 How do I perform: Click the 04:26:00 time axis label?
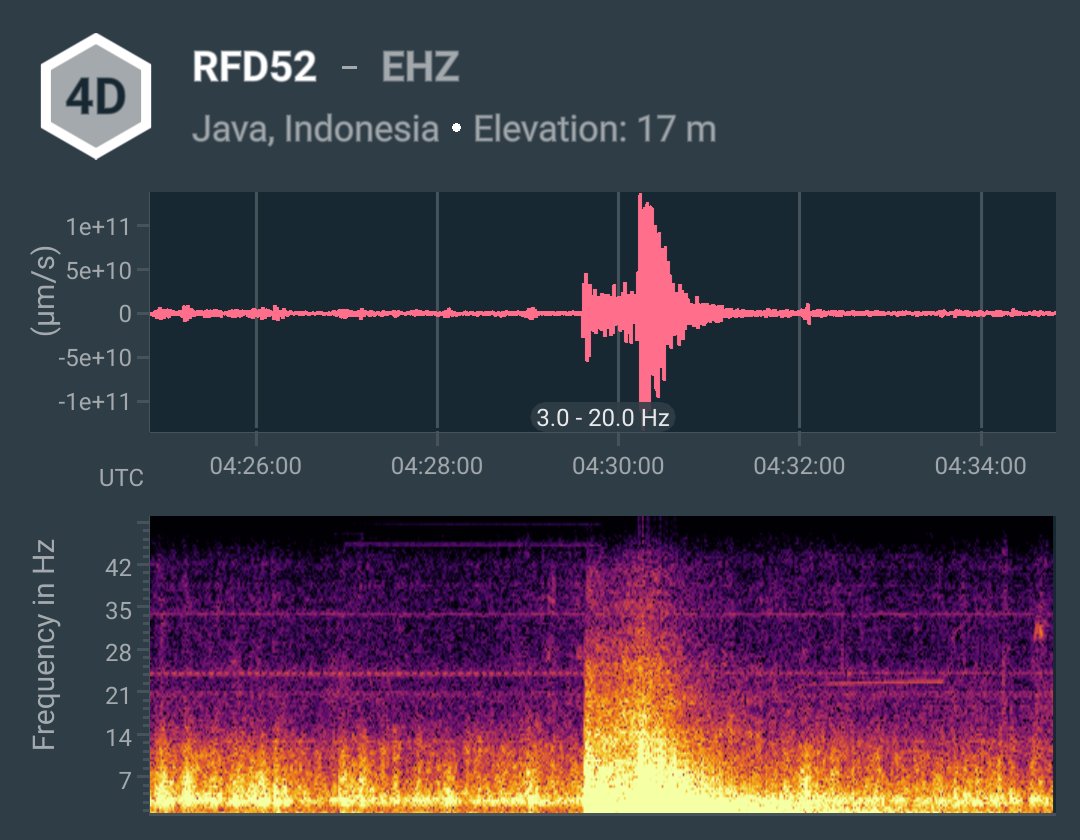click(256, 465)
